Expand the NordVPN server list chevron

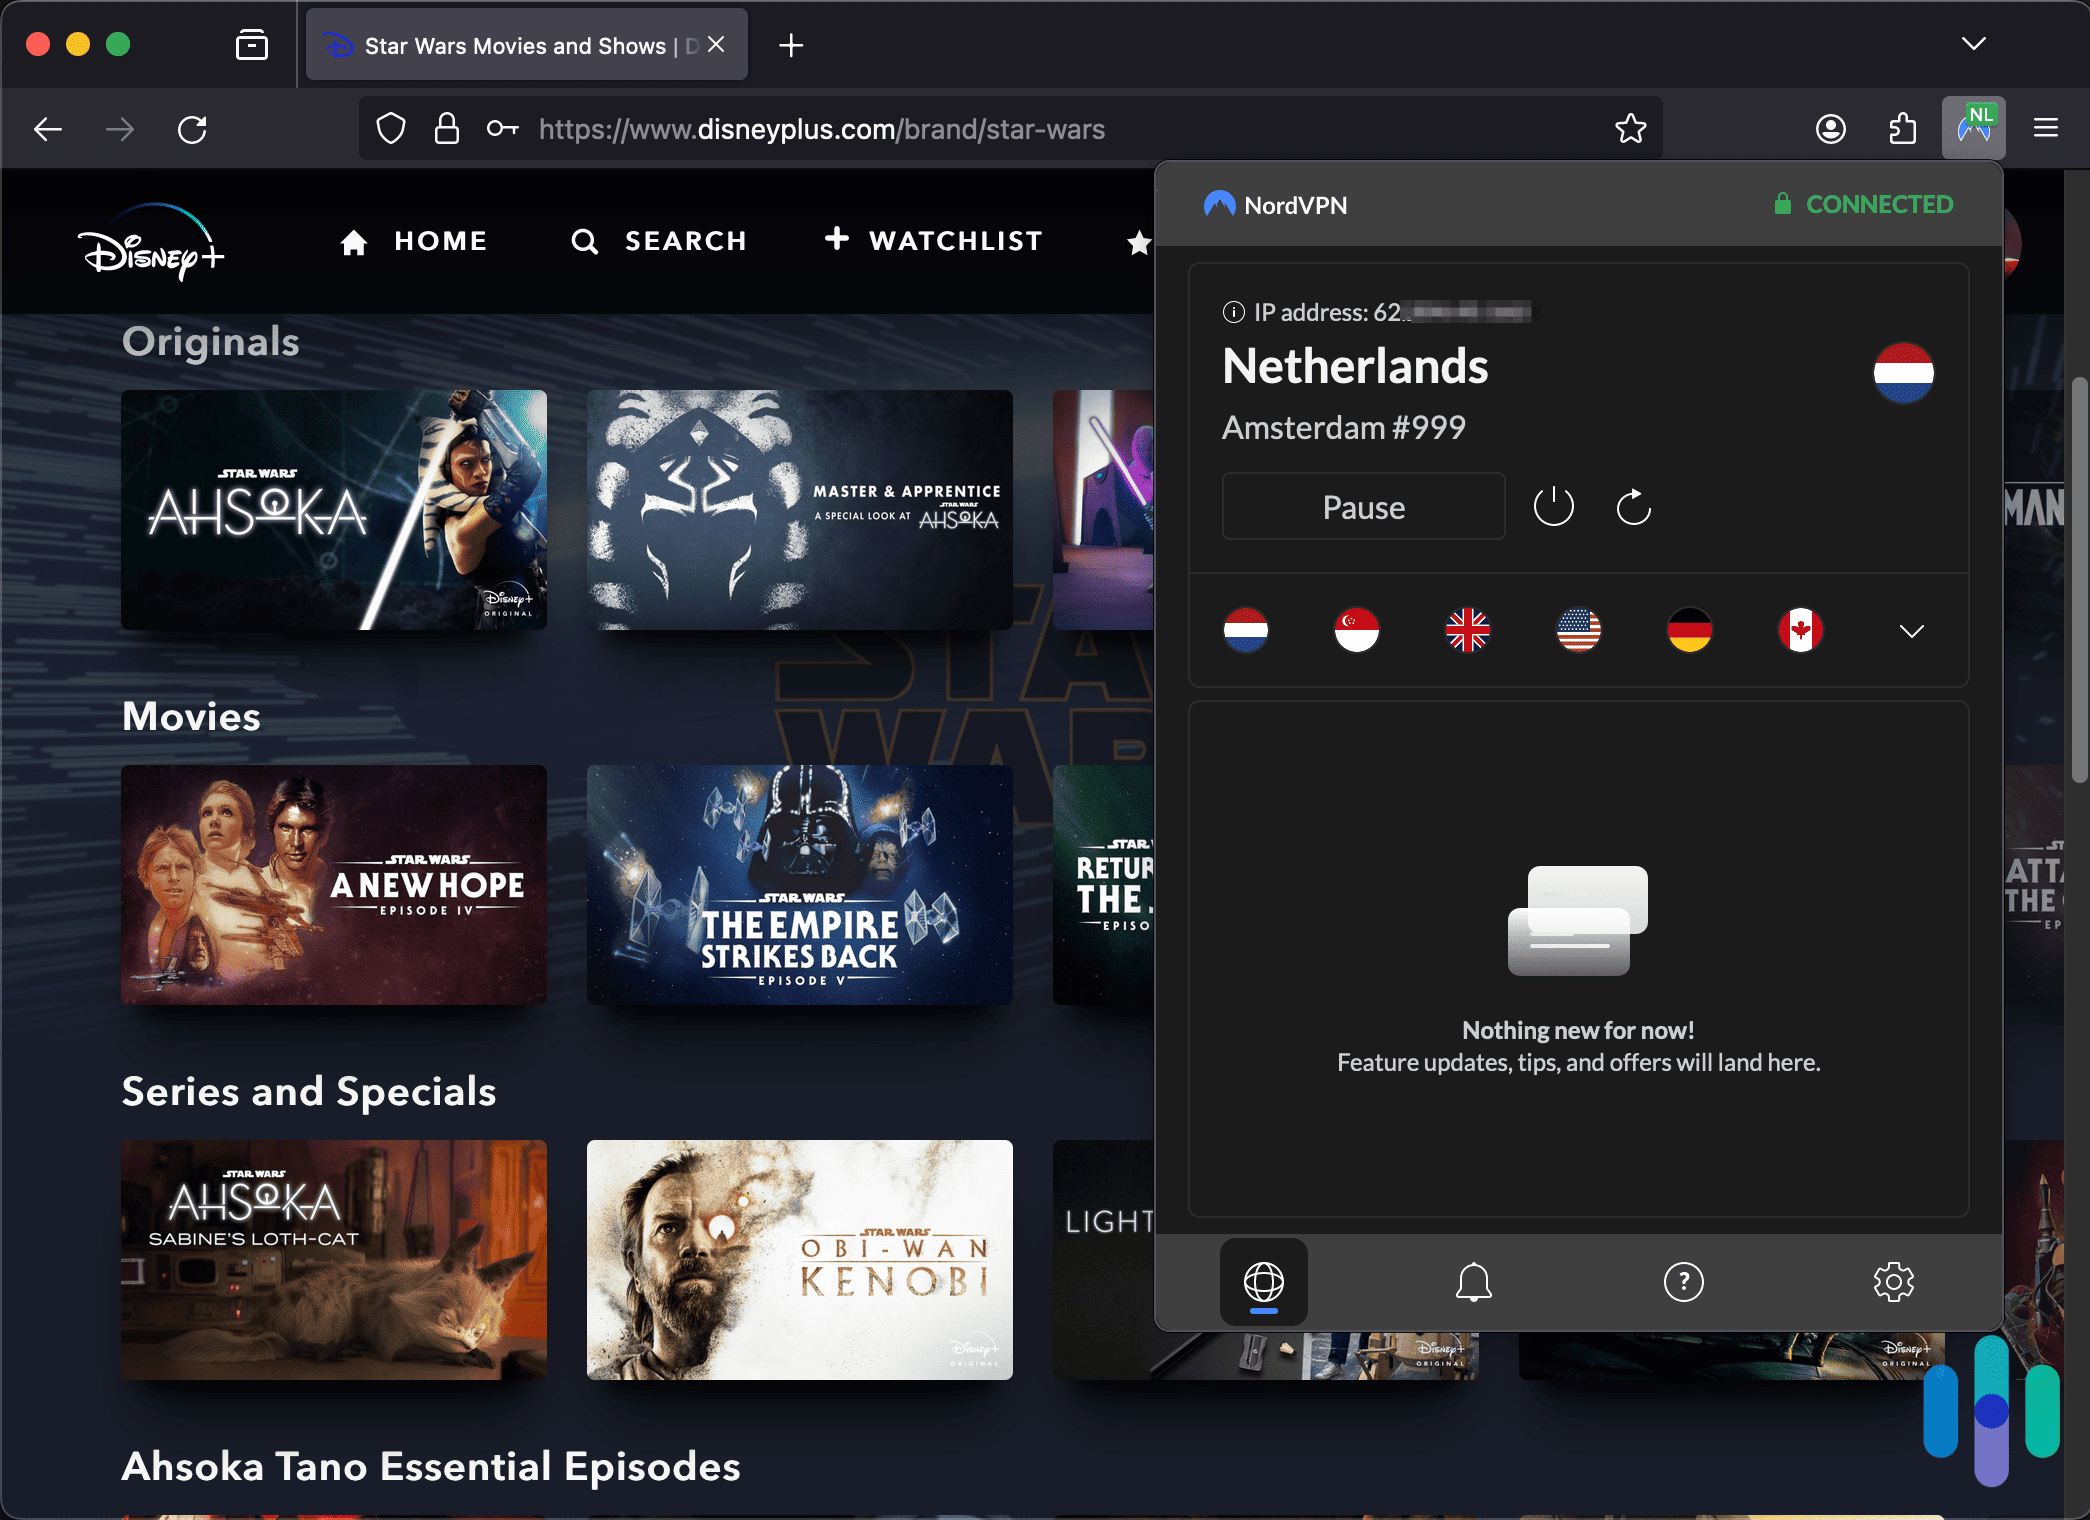(x=1912, y=629)
